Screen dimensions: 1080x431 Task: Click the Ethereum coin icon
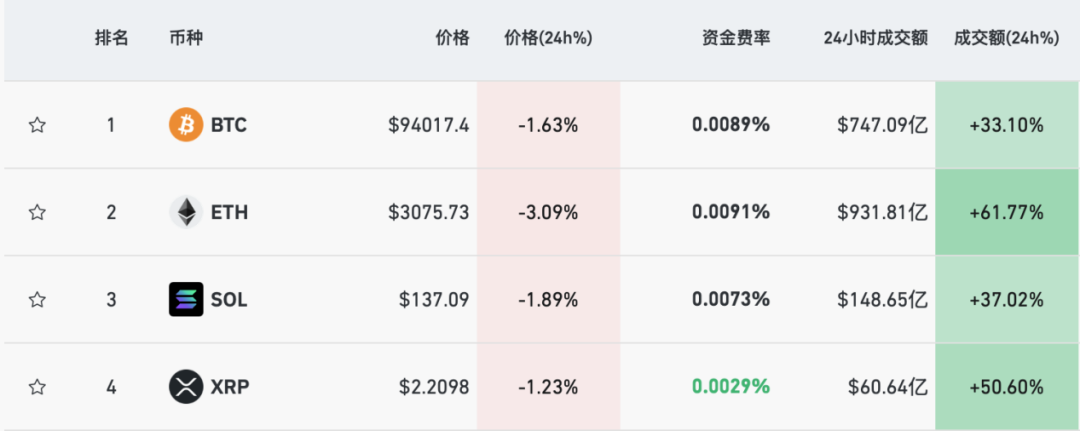[x=186, y=212]
